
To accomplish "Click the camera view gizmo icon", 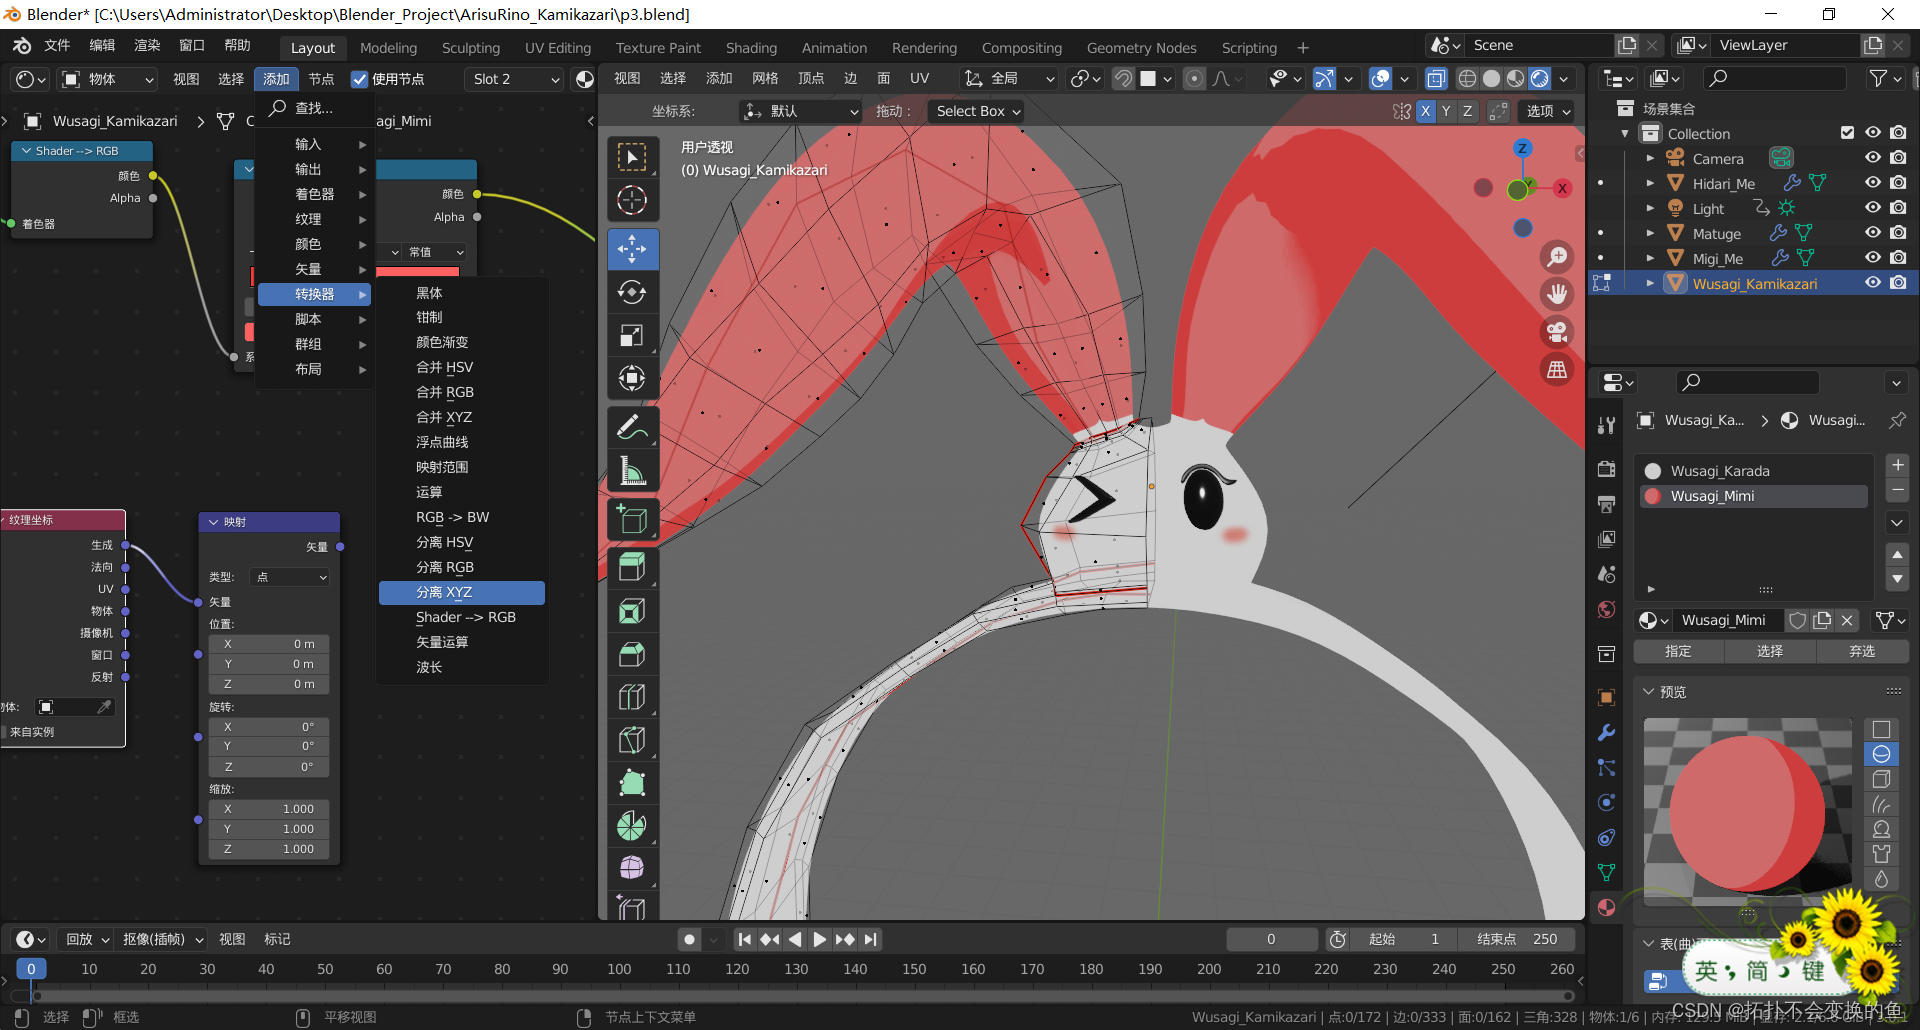I will click(x=1557, y=332).
